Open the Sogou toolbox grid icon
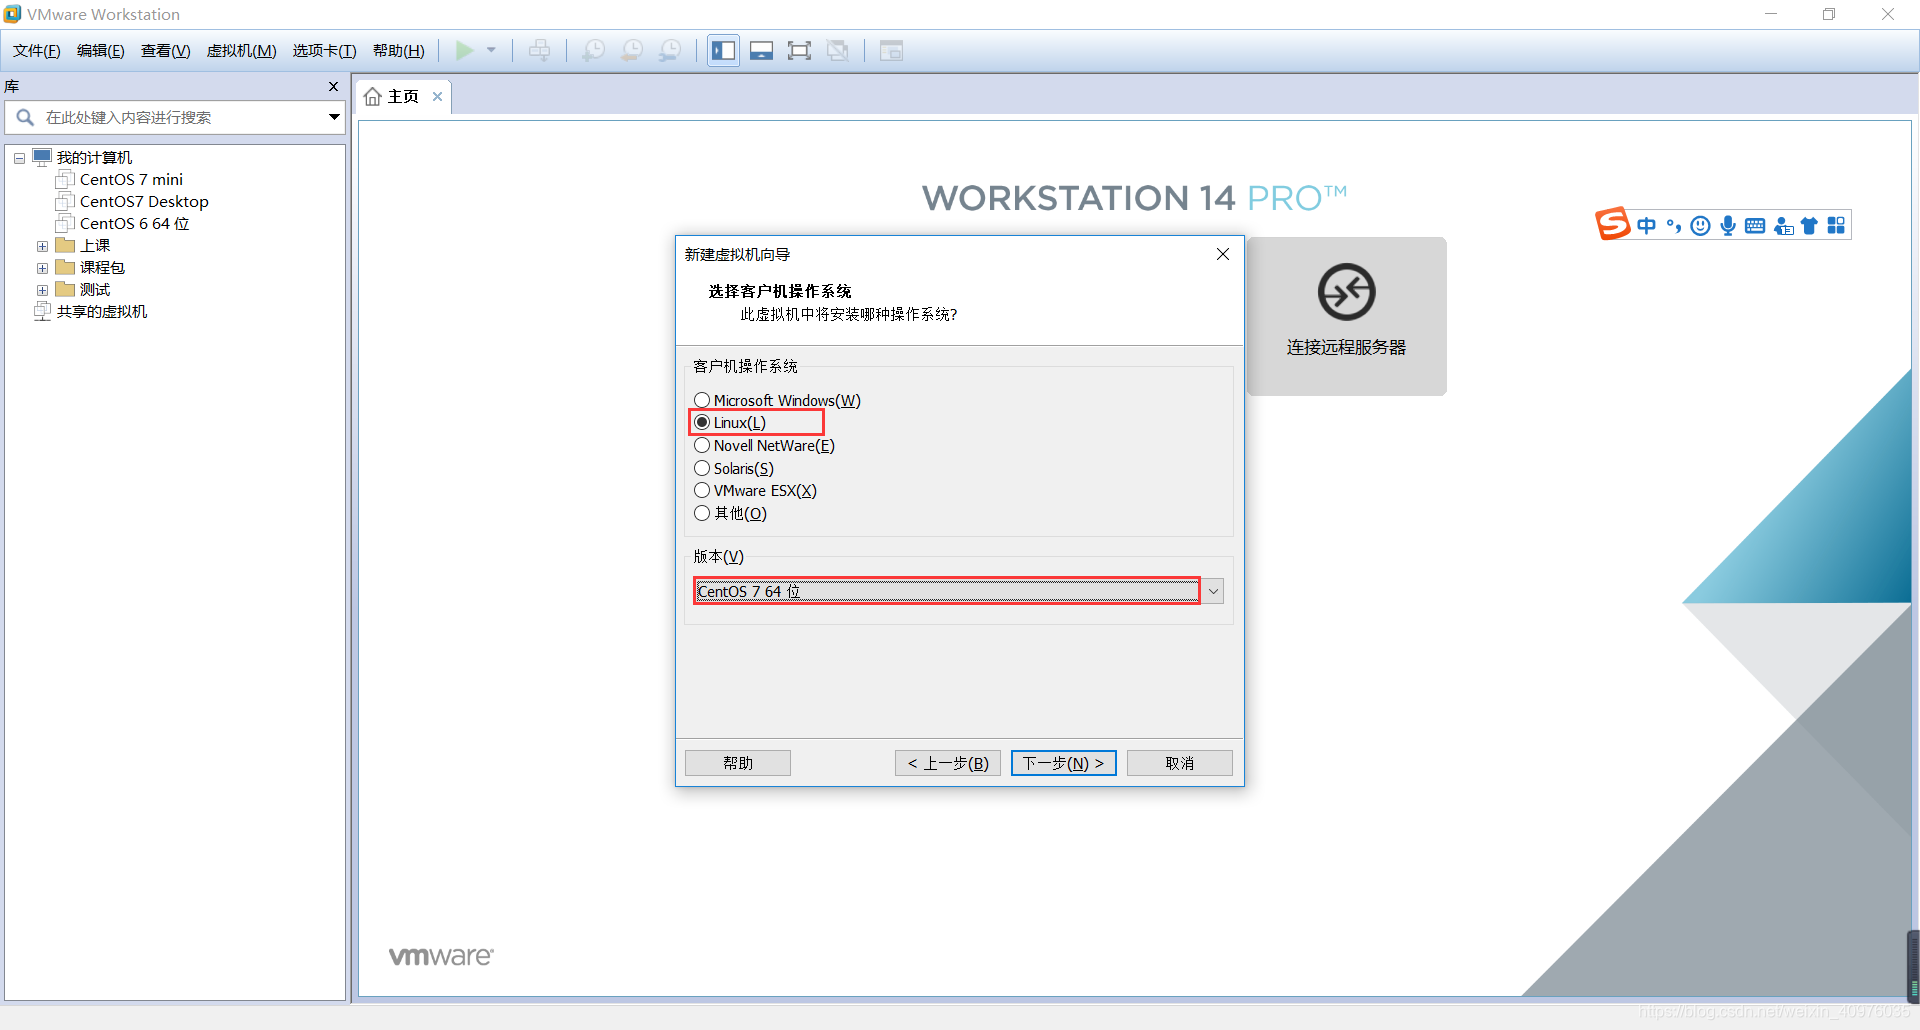 point(1836,226)
